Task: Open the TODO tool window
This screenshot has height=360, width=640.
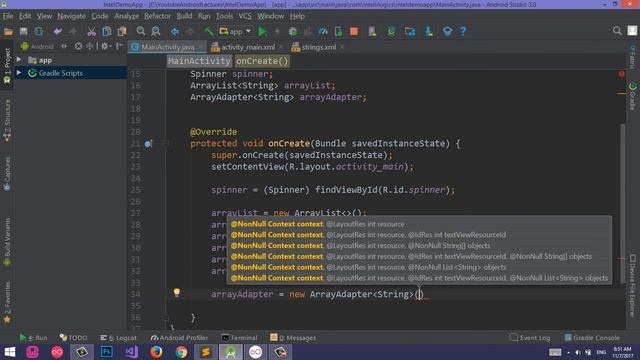Action: point(73,338)
